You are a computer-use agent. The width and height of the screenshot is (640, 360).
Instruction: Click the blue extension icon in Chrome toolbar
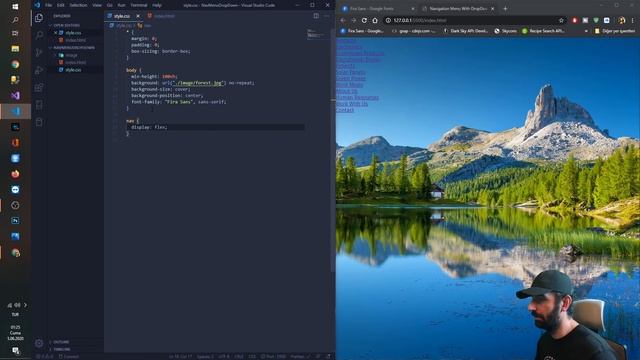click(x=607, y=20)
